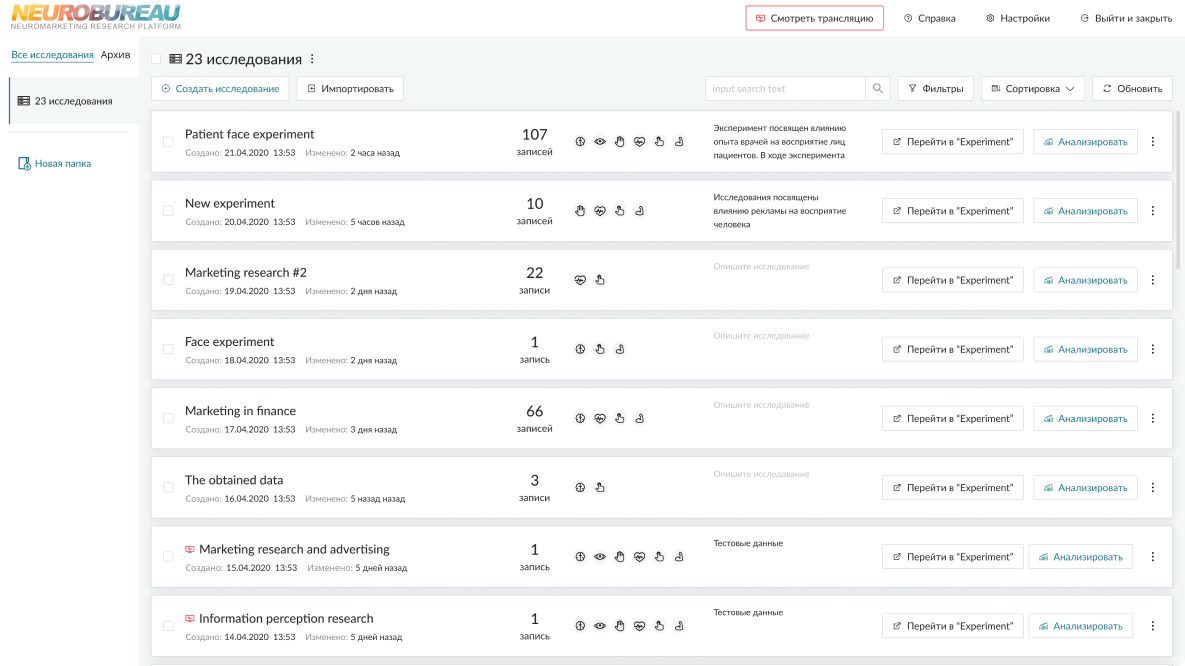
Task: Select the checkbox next to Face experiment
Action: [x=167, y=349]
